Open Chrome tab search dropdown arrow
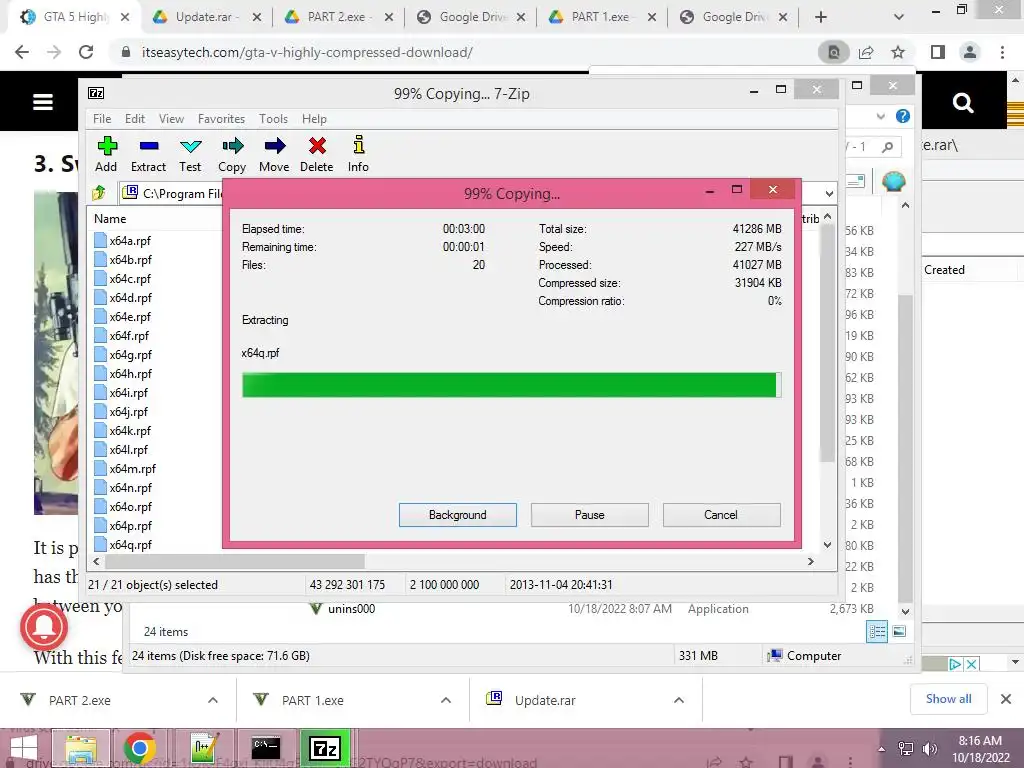This screenshot has height=768, width=1024. [x=899, y=18]
